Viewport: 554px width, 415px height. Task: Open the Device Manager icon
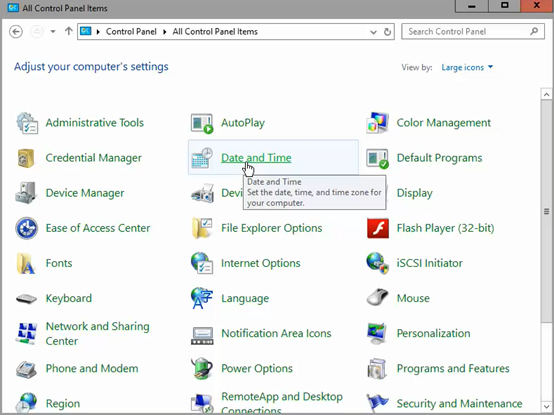point(26,193)
